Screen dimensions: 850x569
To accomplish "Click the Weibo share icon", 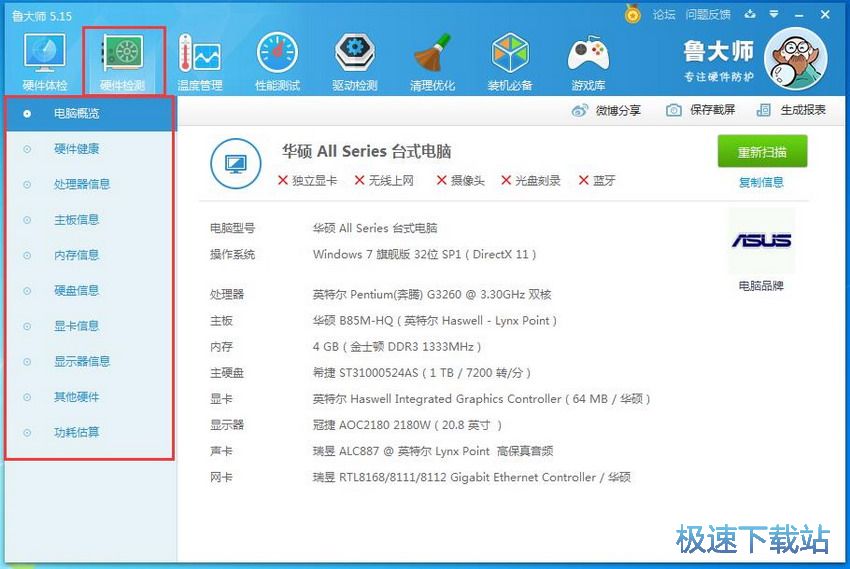I will coord(579,111).
